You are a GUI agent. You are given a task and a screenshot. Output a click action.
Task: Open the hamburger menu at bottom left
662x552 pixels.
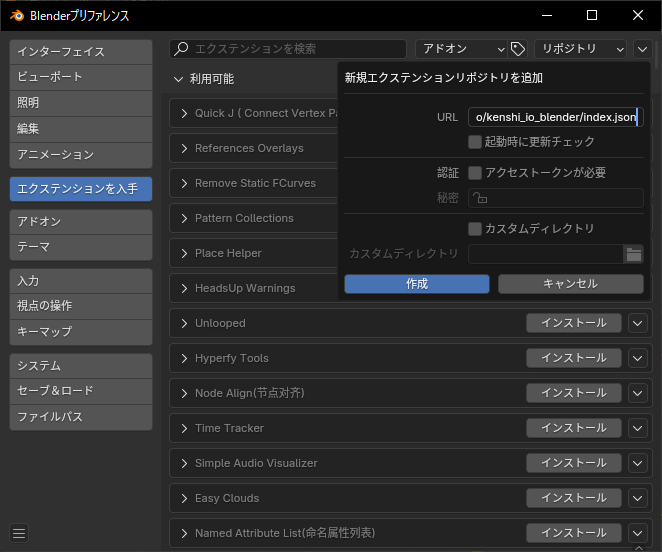pyautogui.click(x=19, y=533)
